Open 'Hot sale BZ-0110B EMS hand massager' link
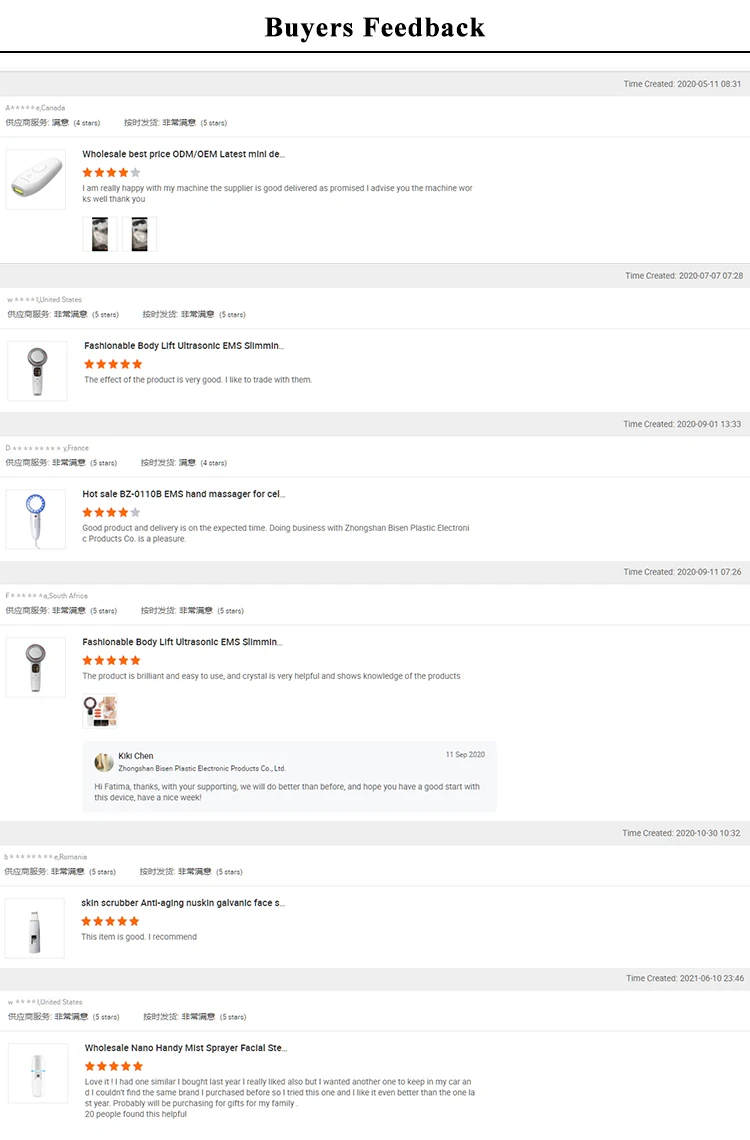 [183, 494]
